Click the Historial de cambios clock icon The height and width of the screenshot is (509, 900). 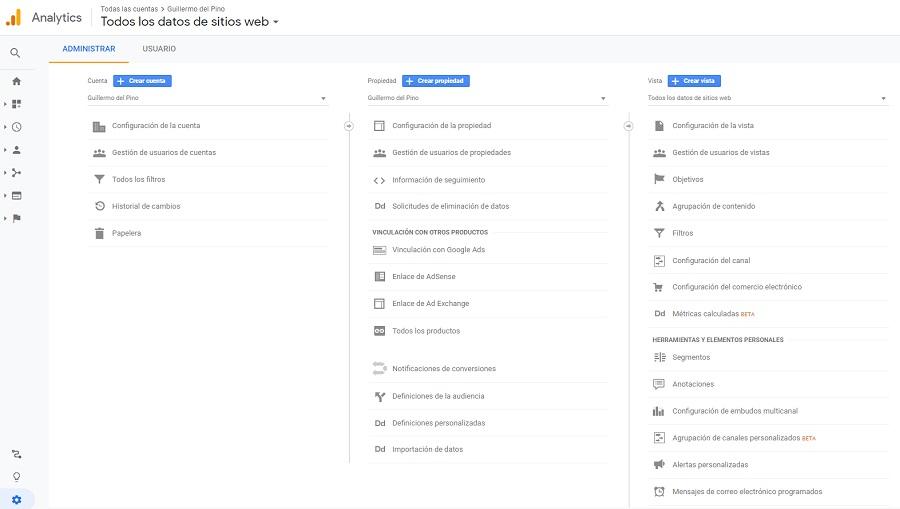pos(100,206)
